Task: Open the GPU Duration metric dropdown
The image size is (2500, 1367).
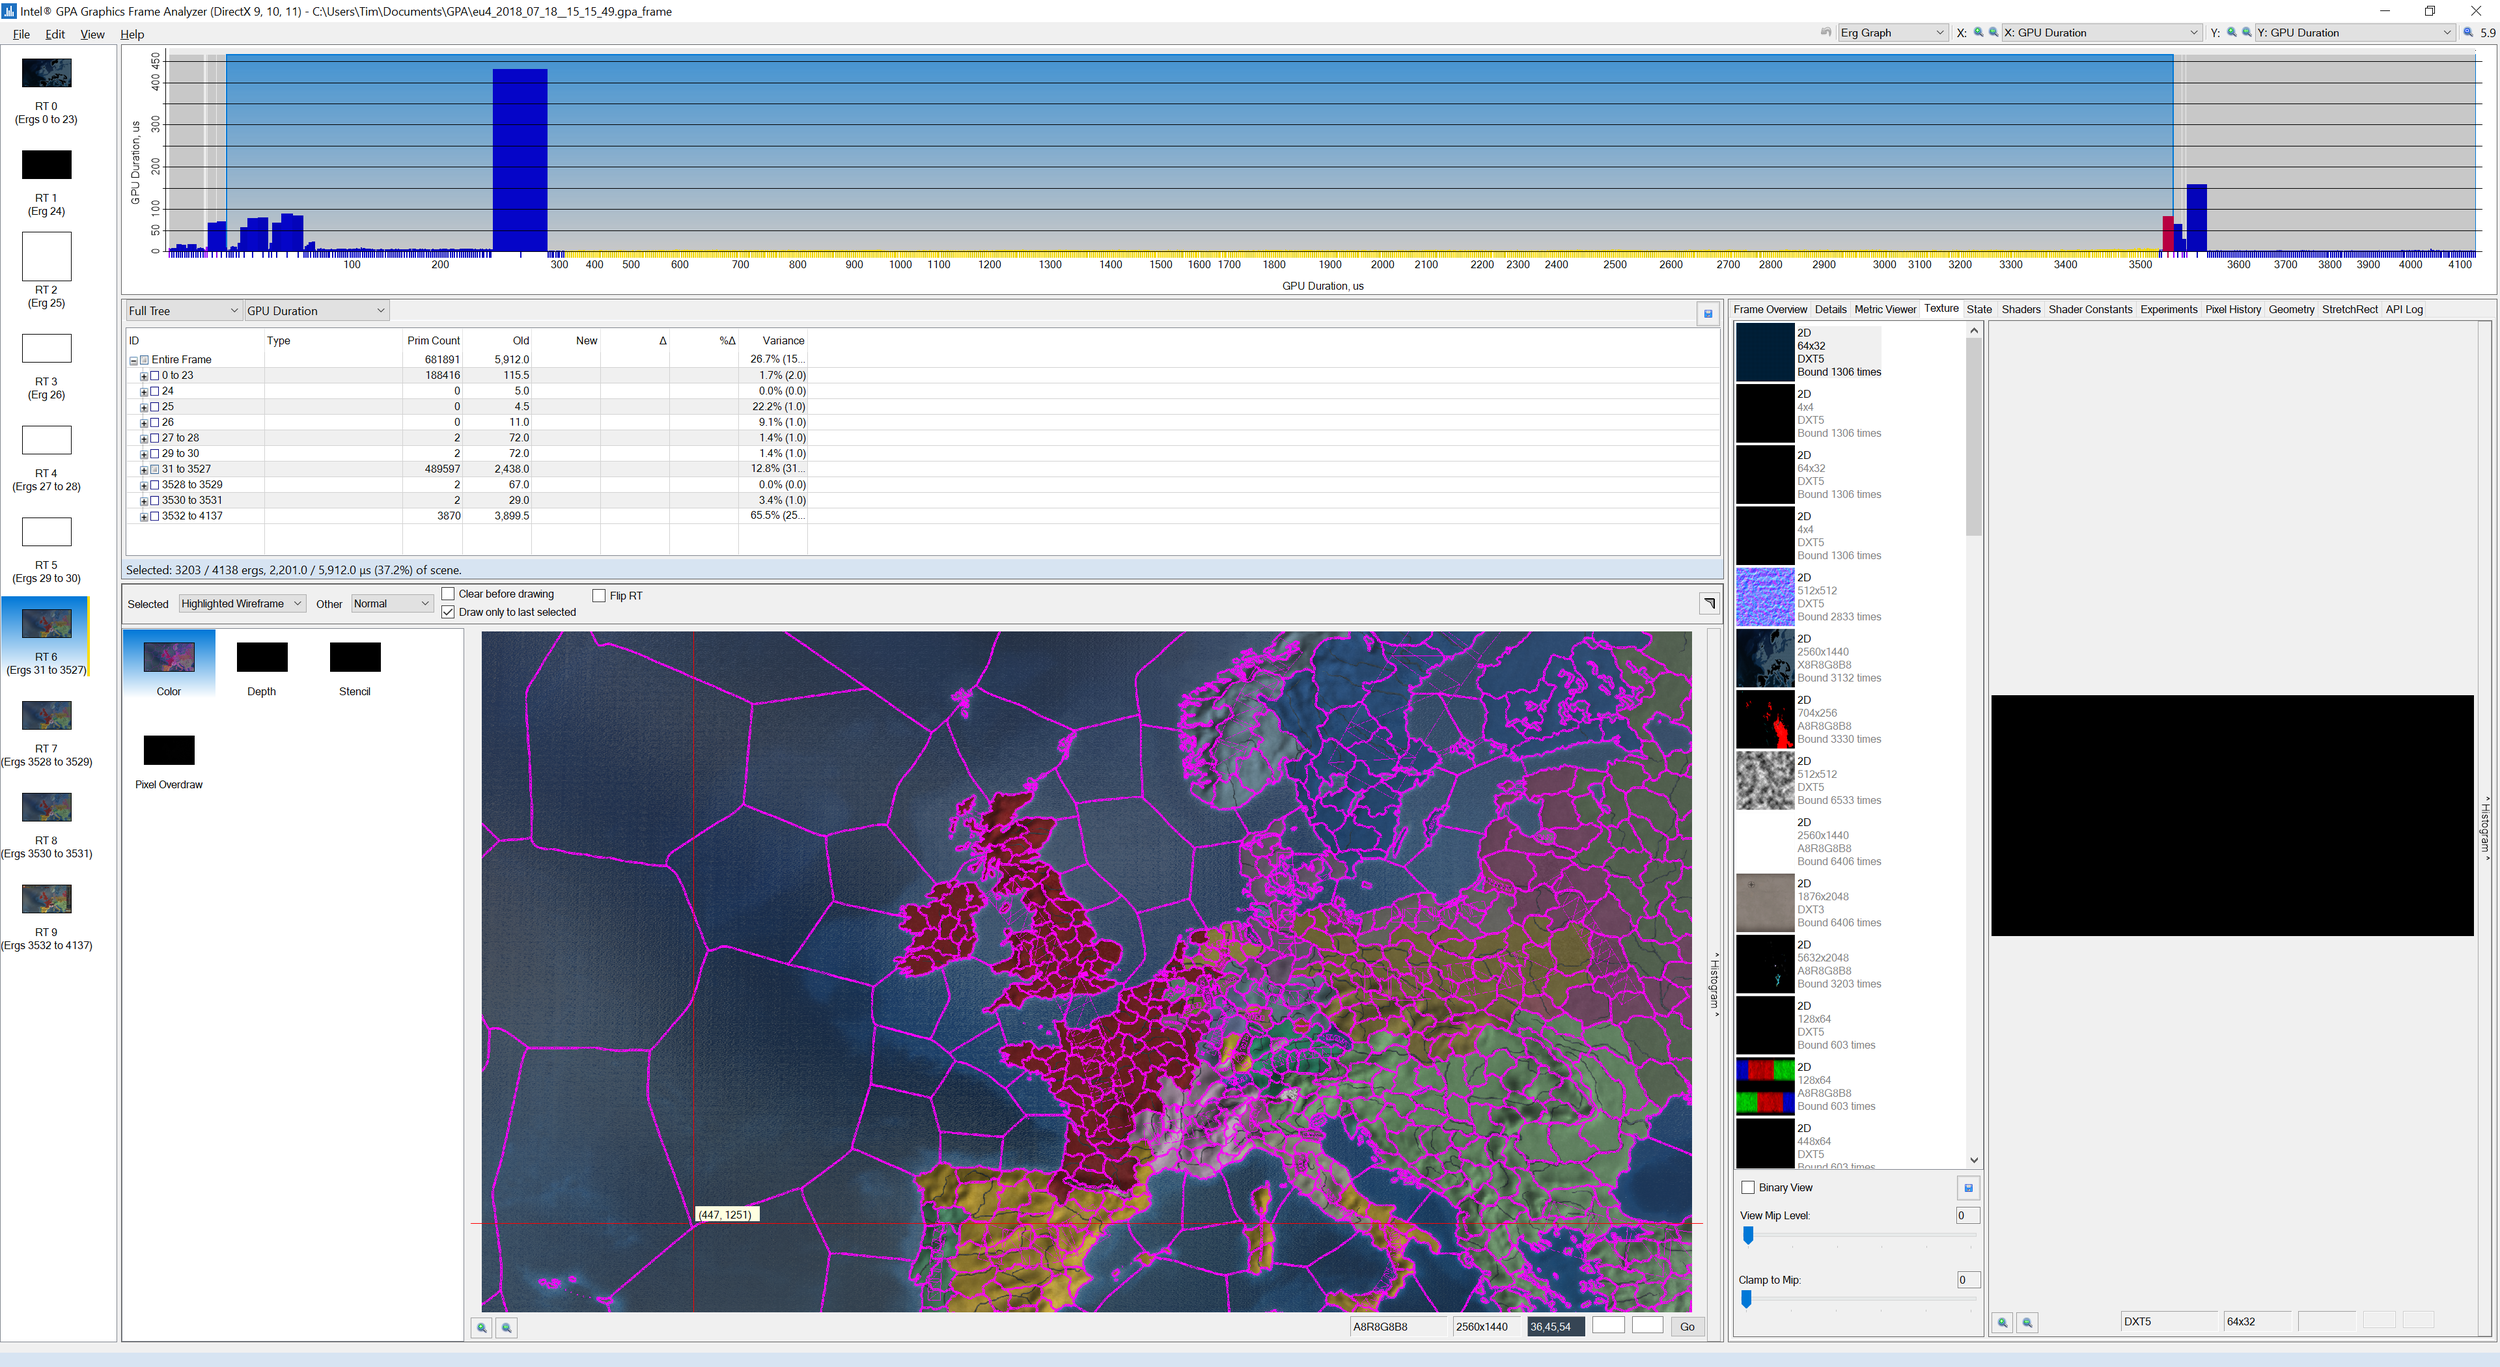Action: pos(316,311)
